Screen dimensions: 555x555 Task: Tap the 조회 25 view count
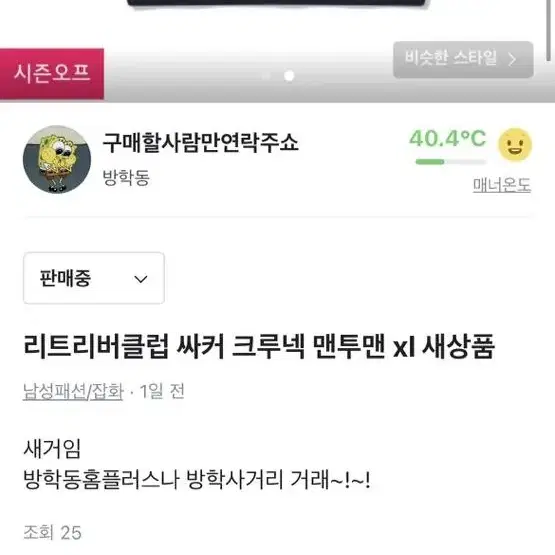coord(52,532)
